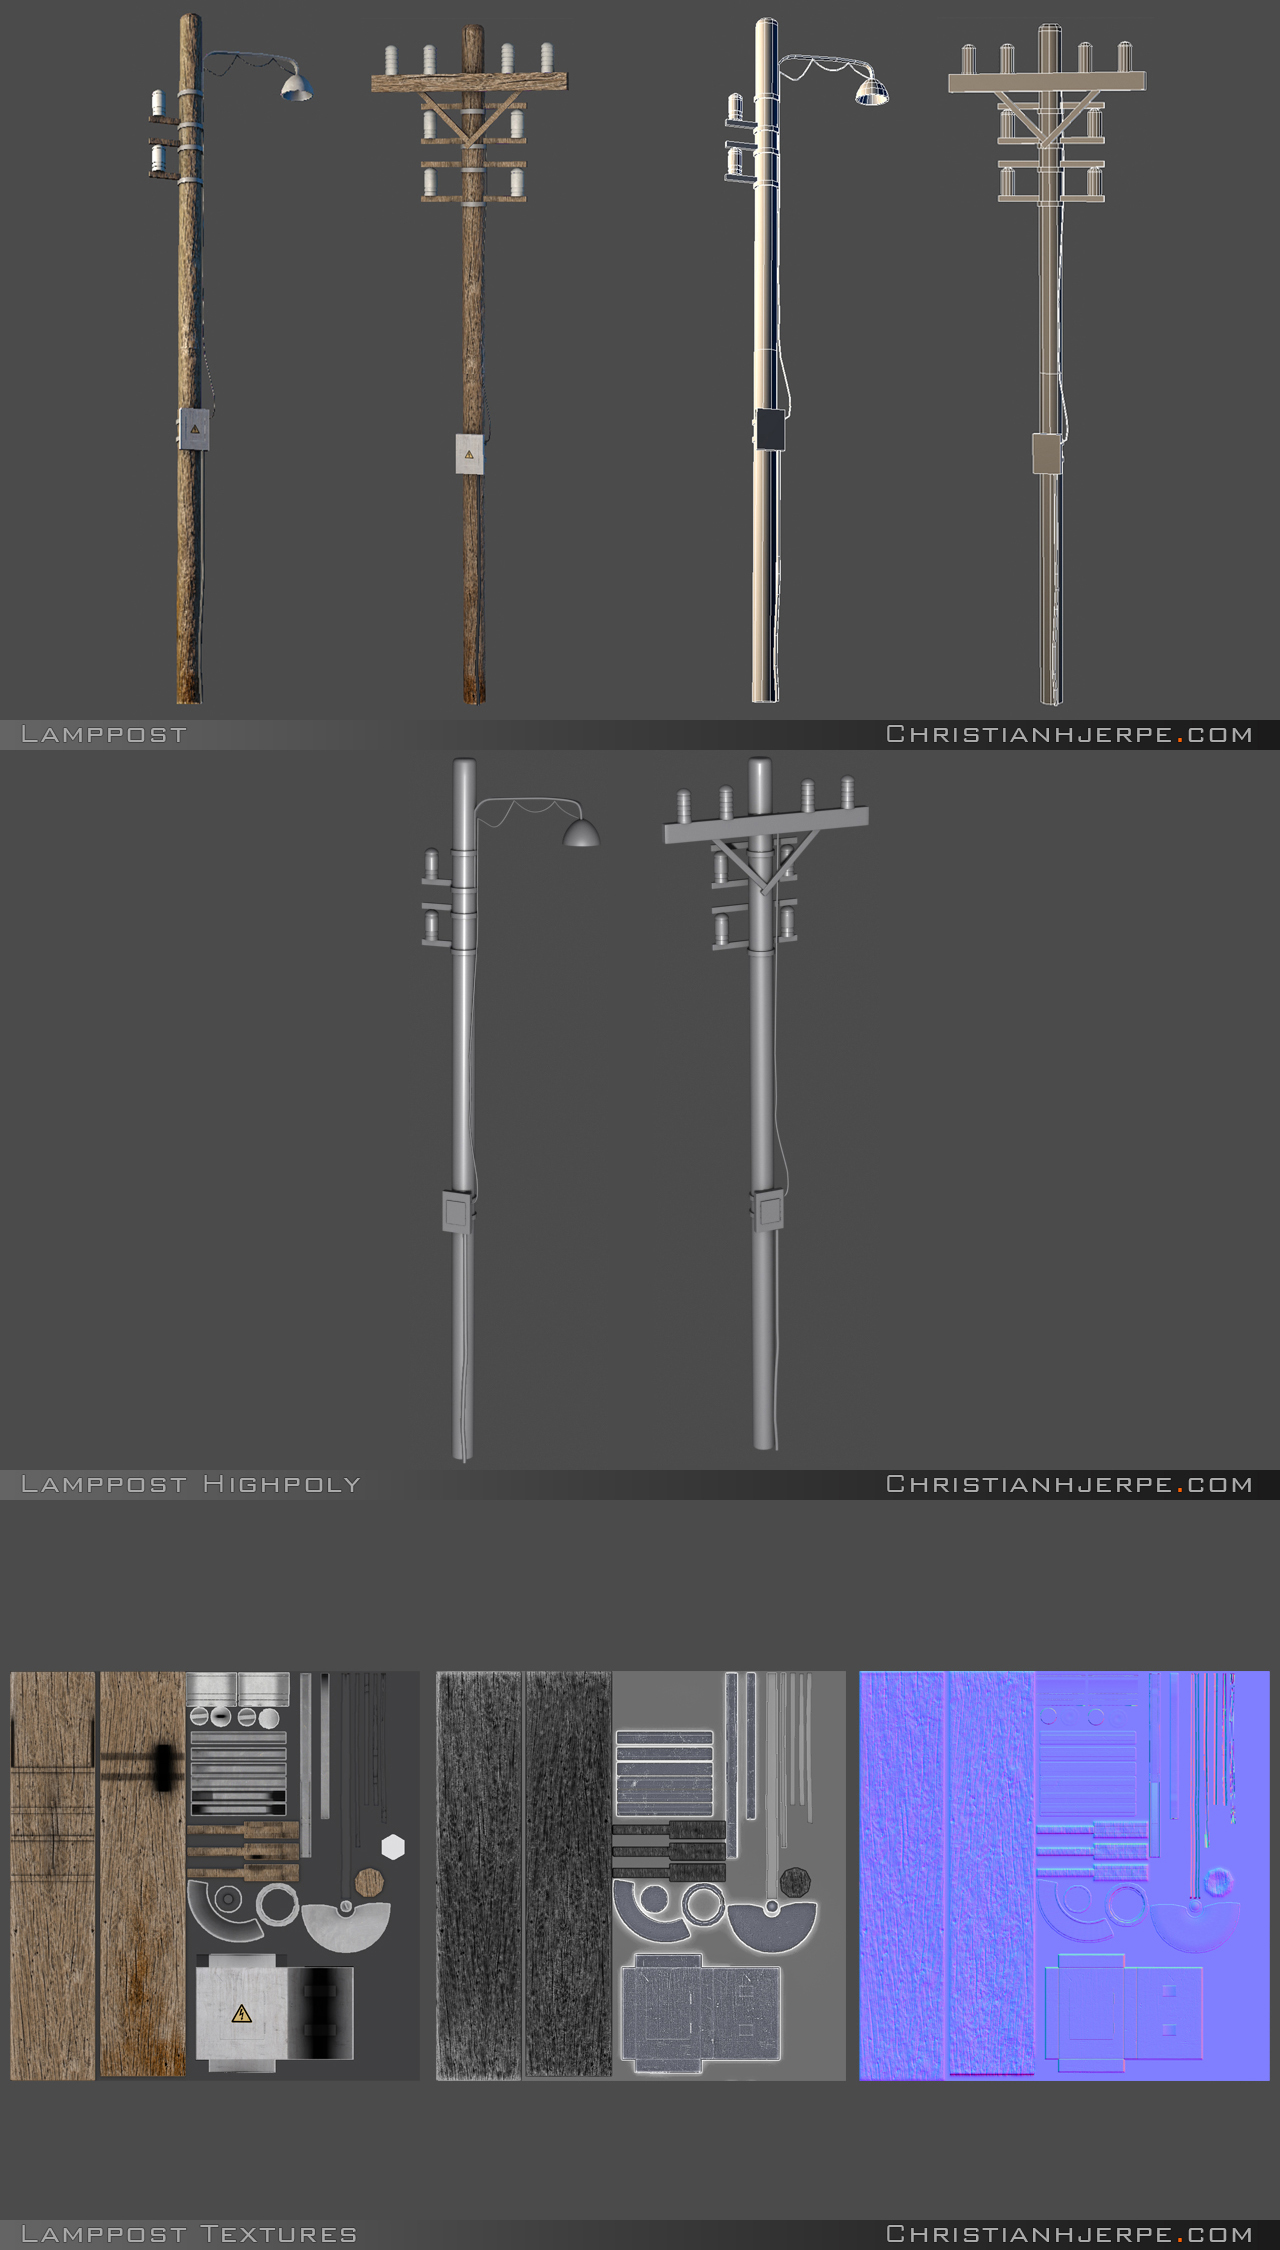Click the 'Lamppost Highpoly' caption label
The width and height of the screenshot is (1280, 2250).
click(x=190, y=1485)
